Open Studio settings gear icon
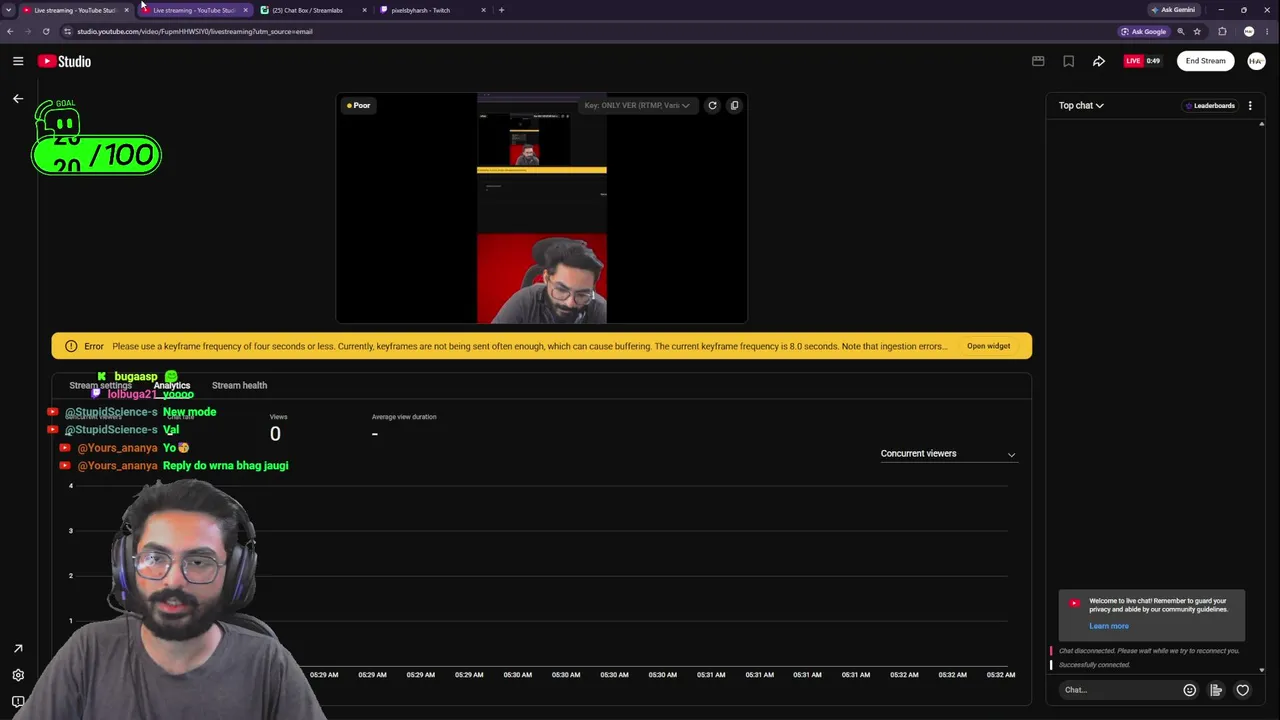 pyautogui.click(x=17, y=675)
